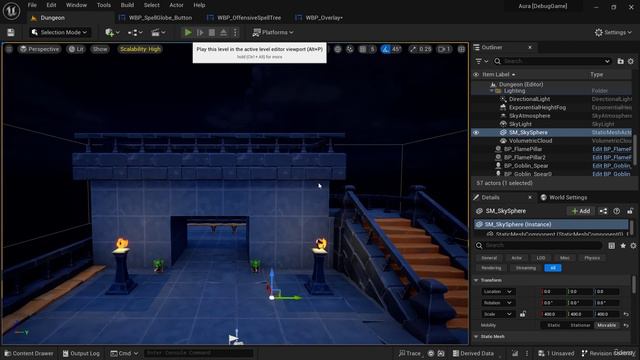Toggle show favorites star in Details
Viewport: 640px width, 360px height.
point(622,245)
